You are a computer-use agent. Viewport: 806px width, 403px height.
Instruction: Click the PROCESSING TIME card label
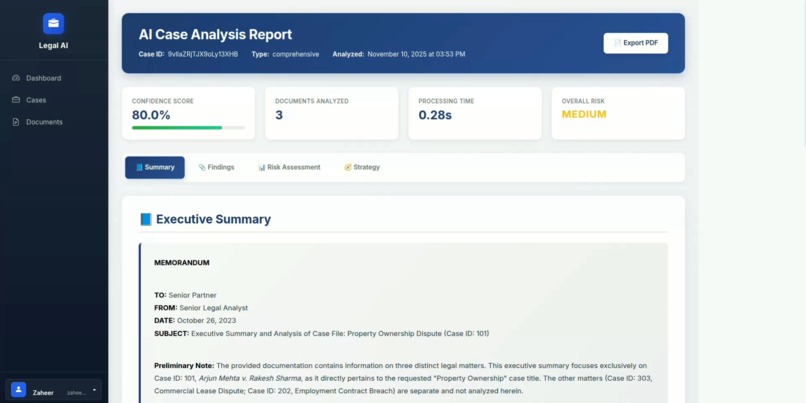(446, 101)
